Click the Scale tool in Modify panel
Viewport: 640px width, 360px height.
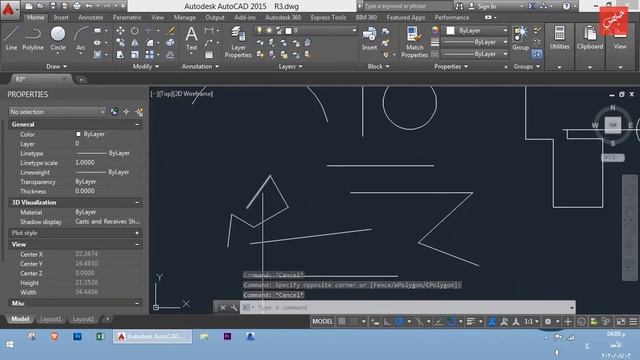135,54
